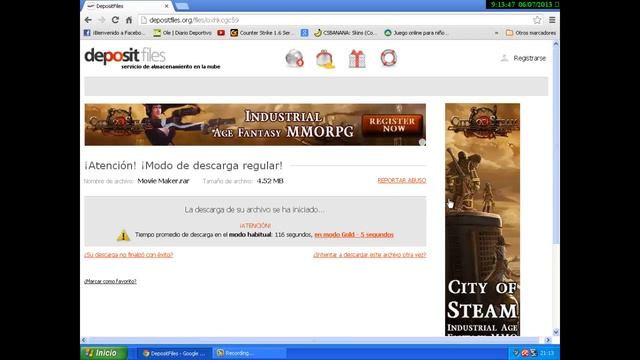
Task: Click the Registrarse link
Action: tap(529, 58)
